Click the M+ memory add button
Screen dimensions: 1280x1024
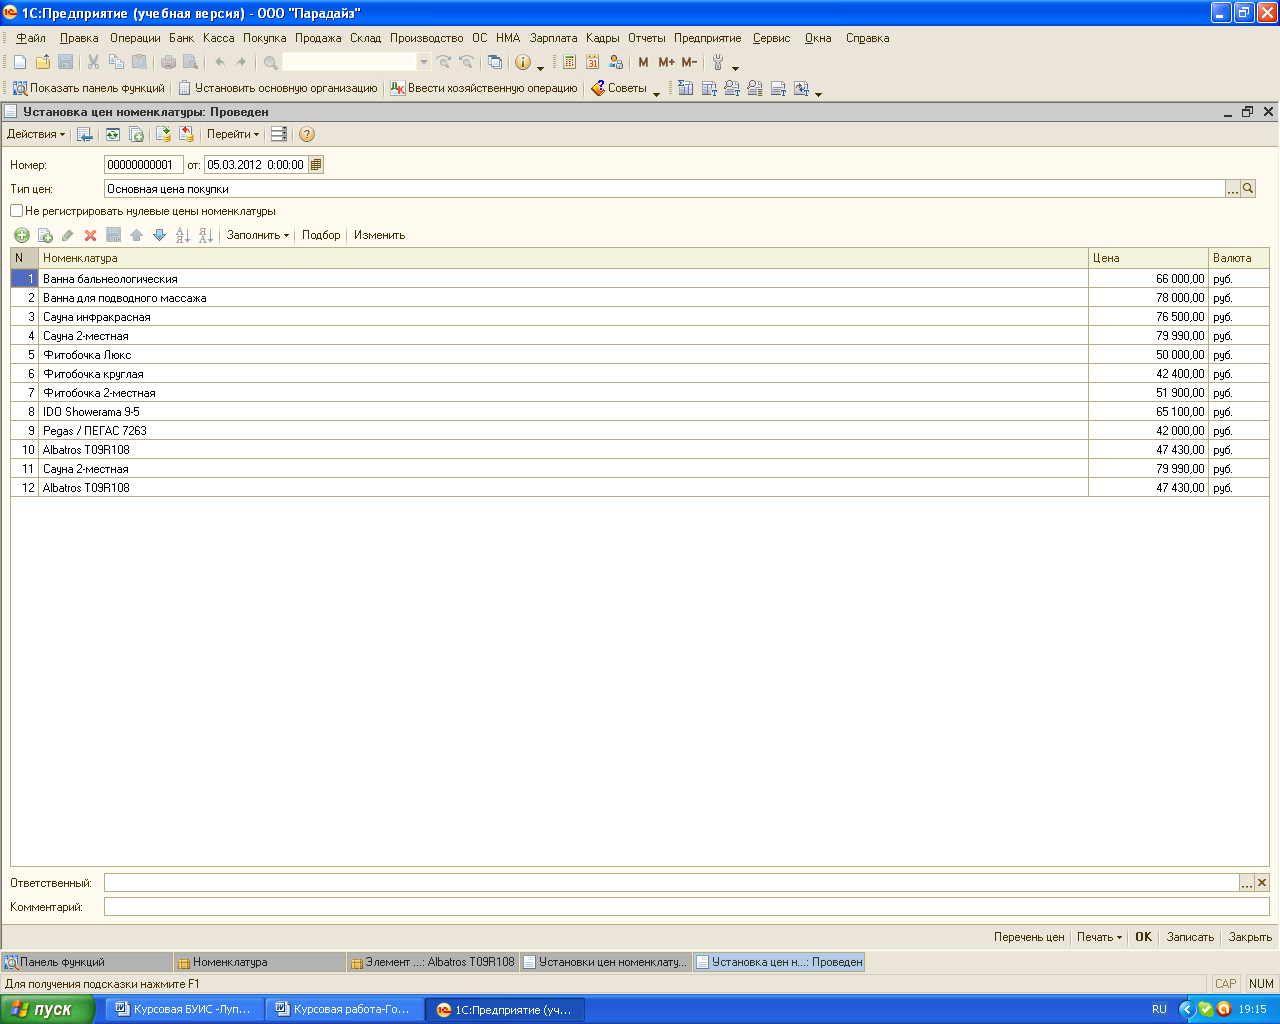coord(667,62)
